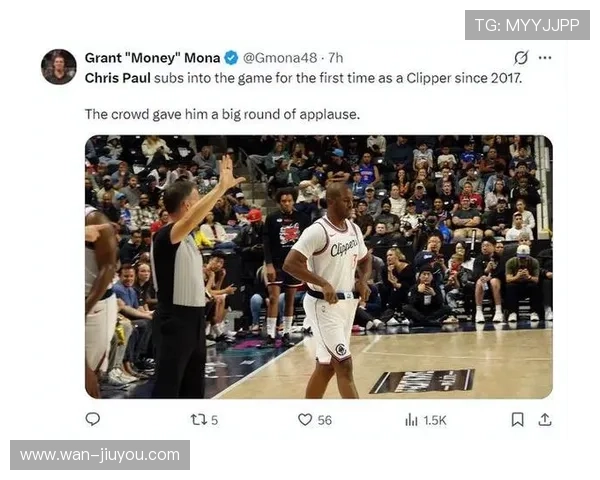
Task: Click the 1.5K views count
Action: [x=435, y=420]
